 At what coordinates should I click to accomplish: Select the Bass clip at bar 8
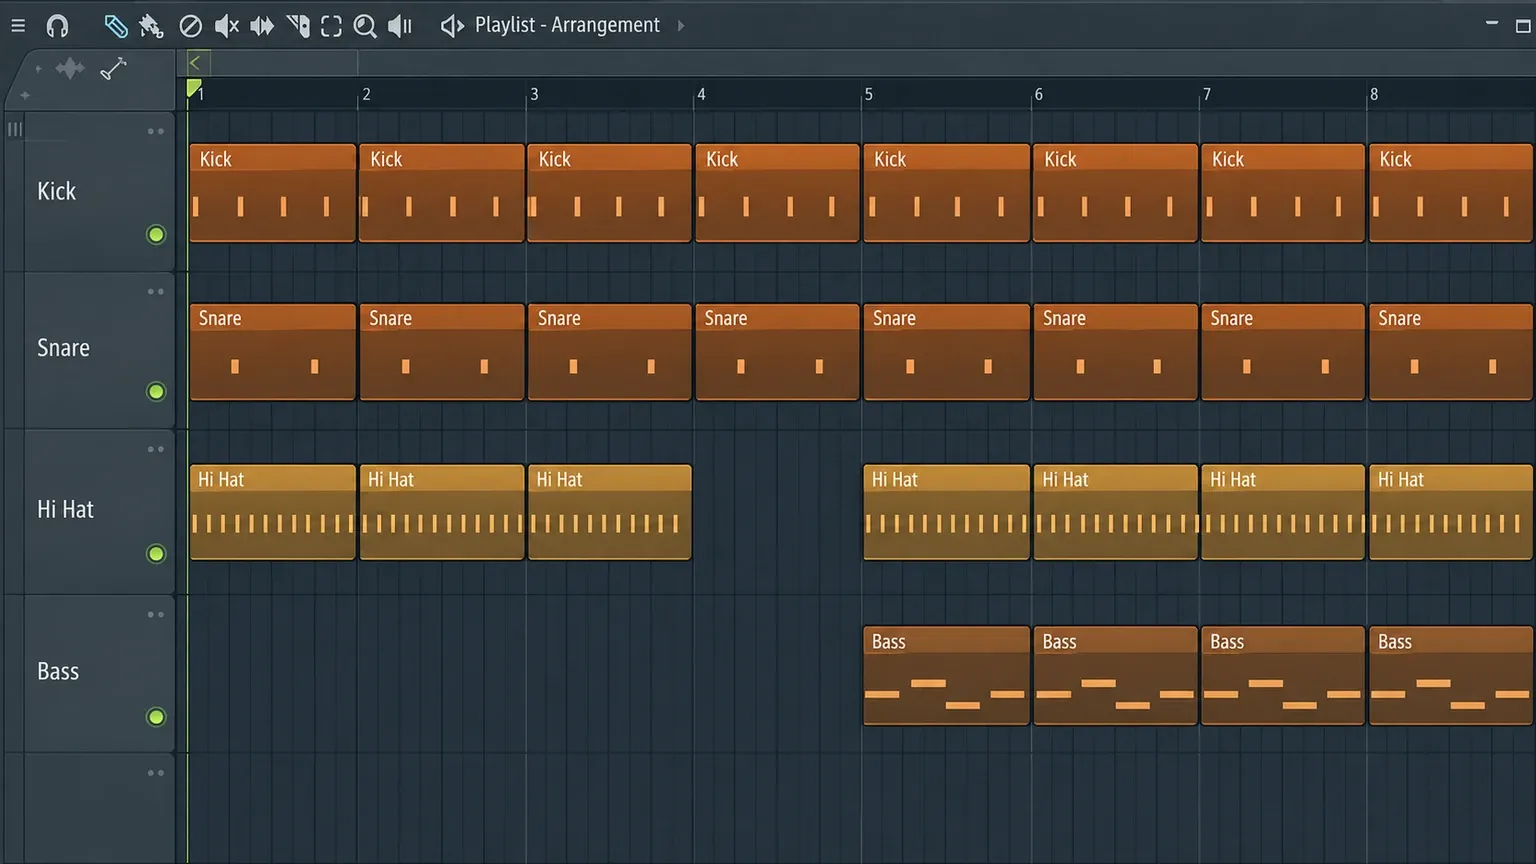coord(1451,675)
